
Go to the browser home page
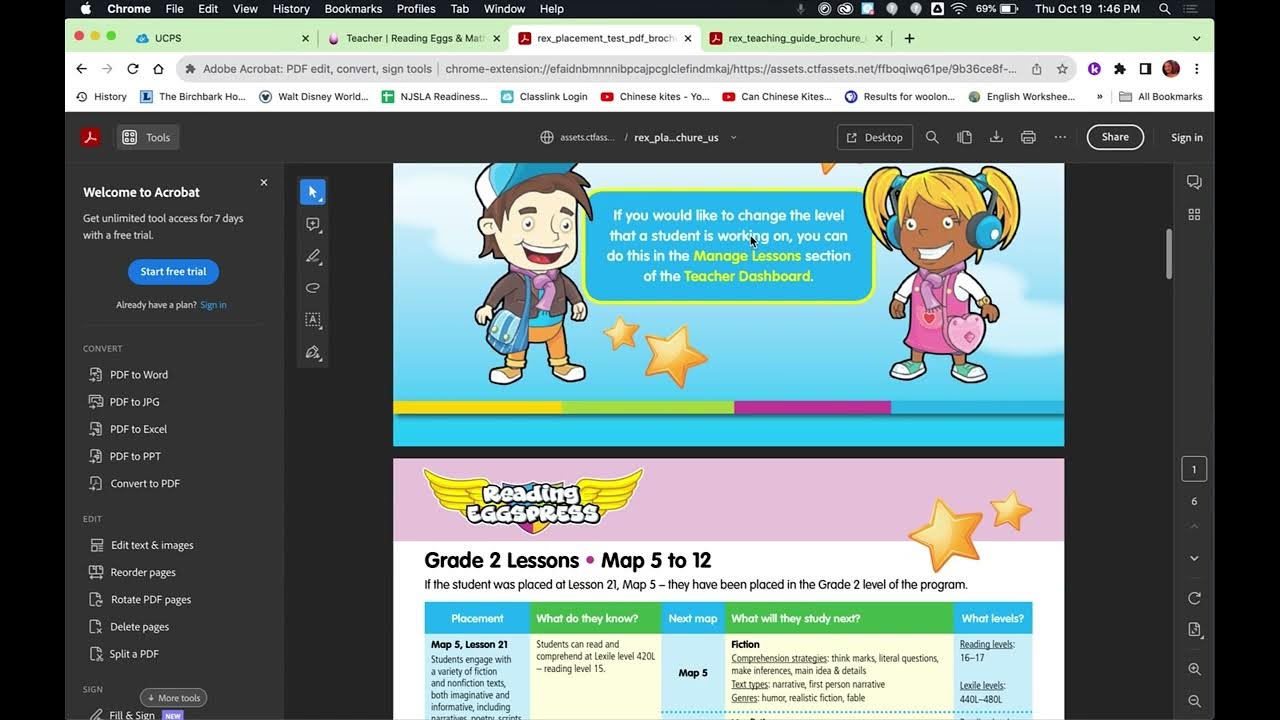coord(158,69)
